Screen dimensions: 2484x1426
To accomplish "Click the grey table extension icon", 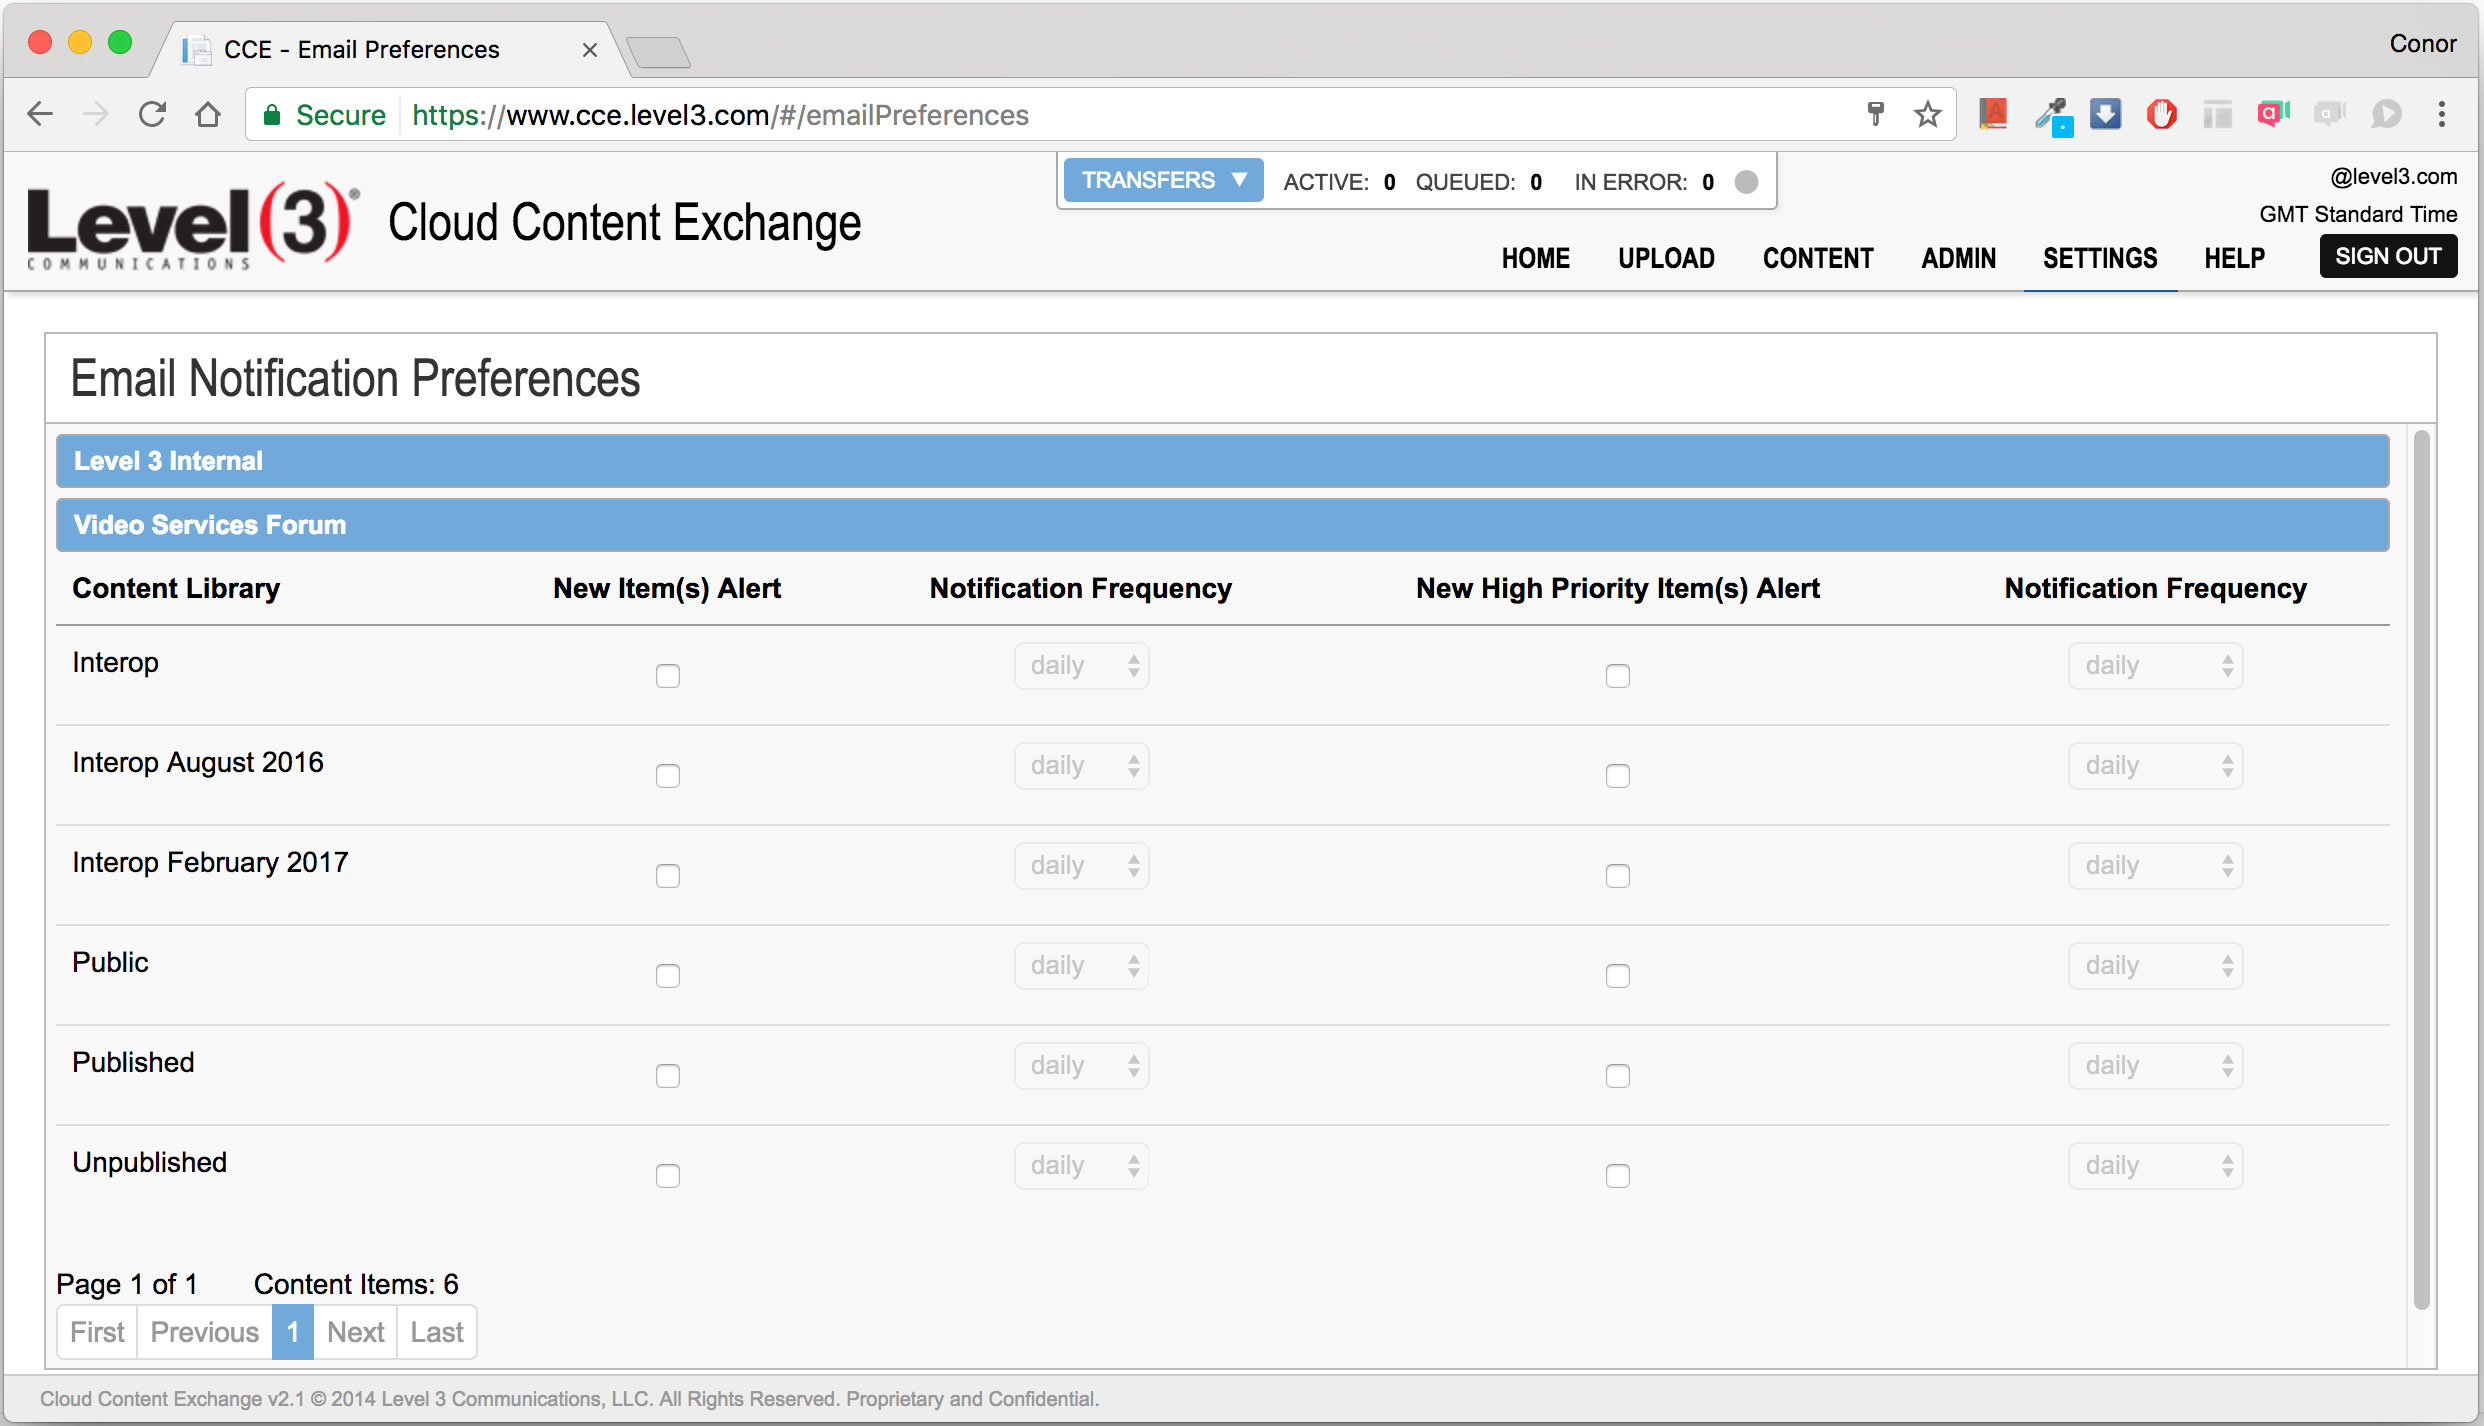I will click(2217, 114).
